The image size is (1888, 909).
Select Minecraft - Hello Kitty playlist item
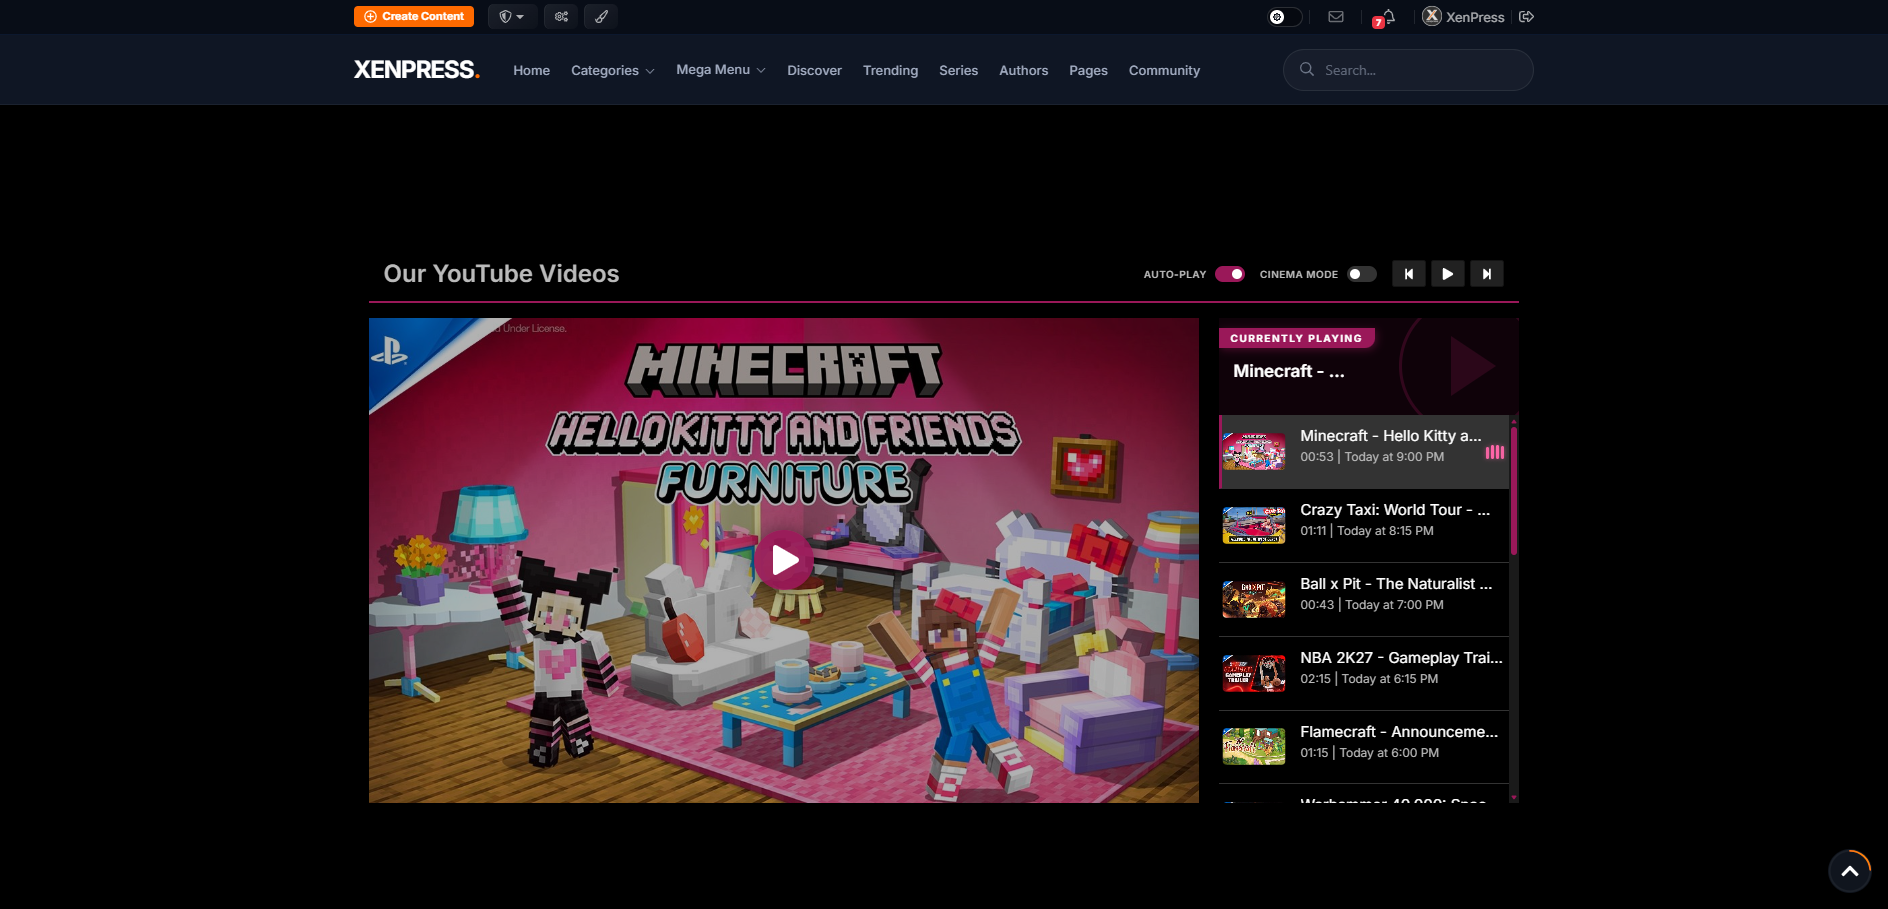[x=1364, y=451]
